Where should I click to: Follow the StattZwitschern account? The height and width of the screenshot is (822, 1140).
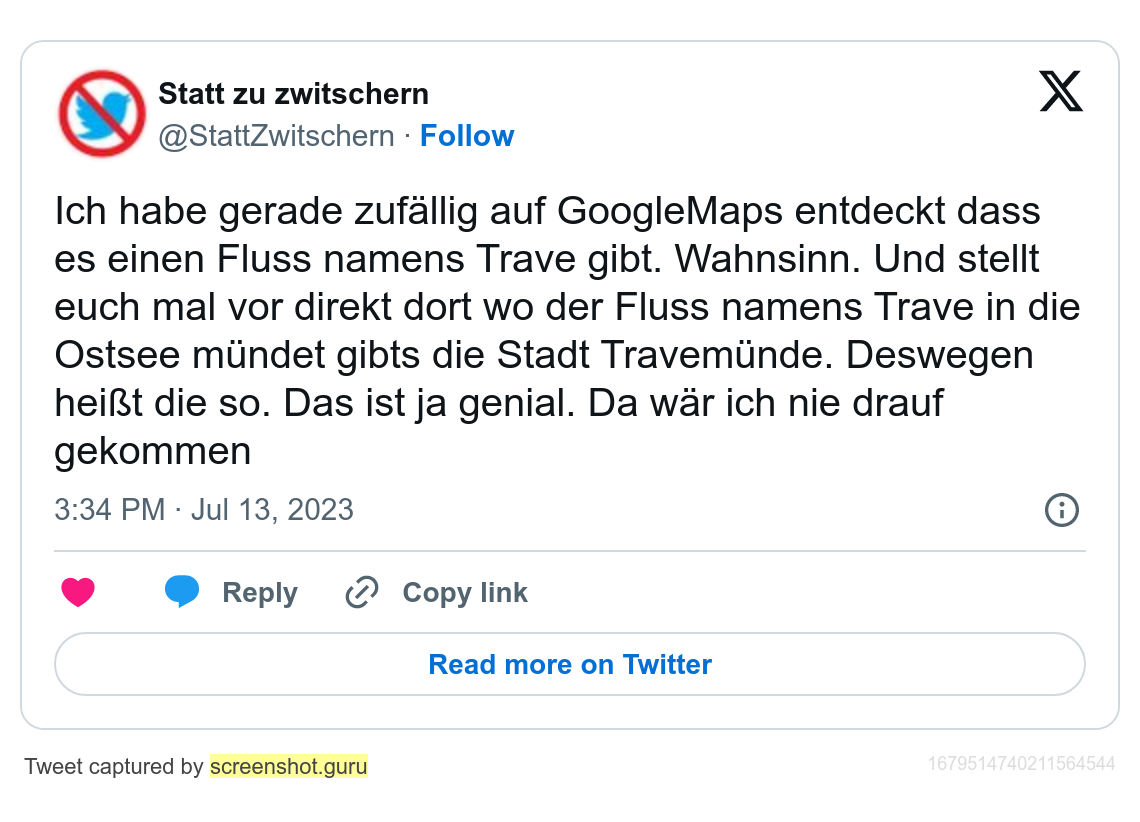click(466, 136)
